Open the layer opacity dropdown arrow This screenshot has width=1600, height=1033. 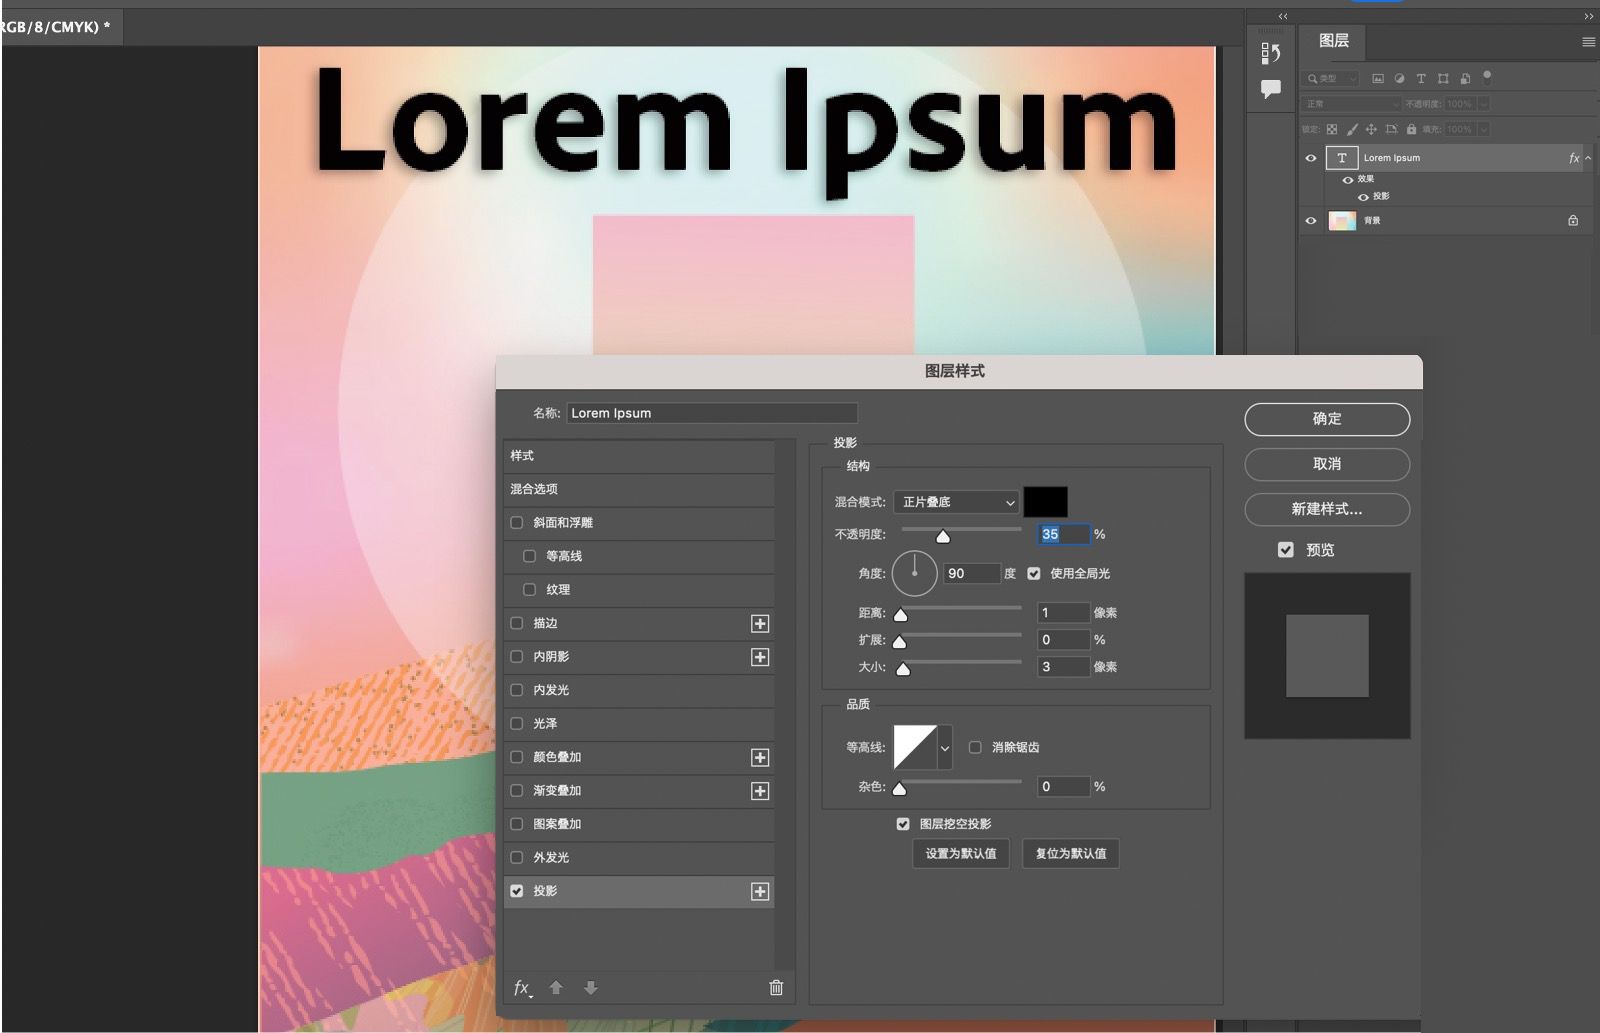coord(1483,104)
